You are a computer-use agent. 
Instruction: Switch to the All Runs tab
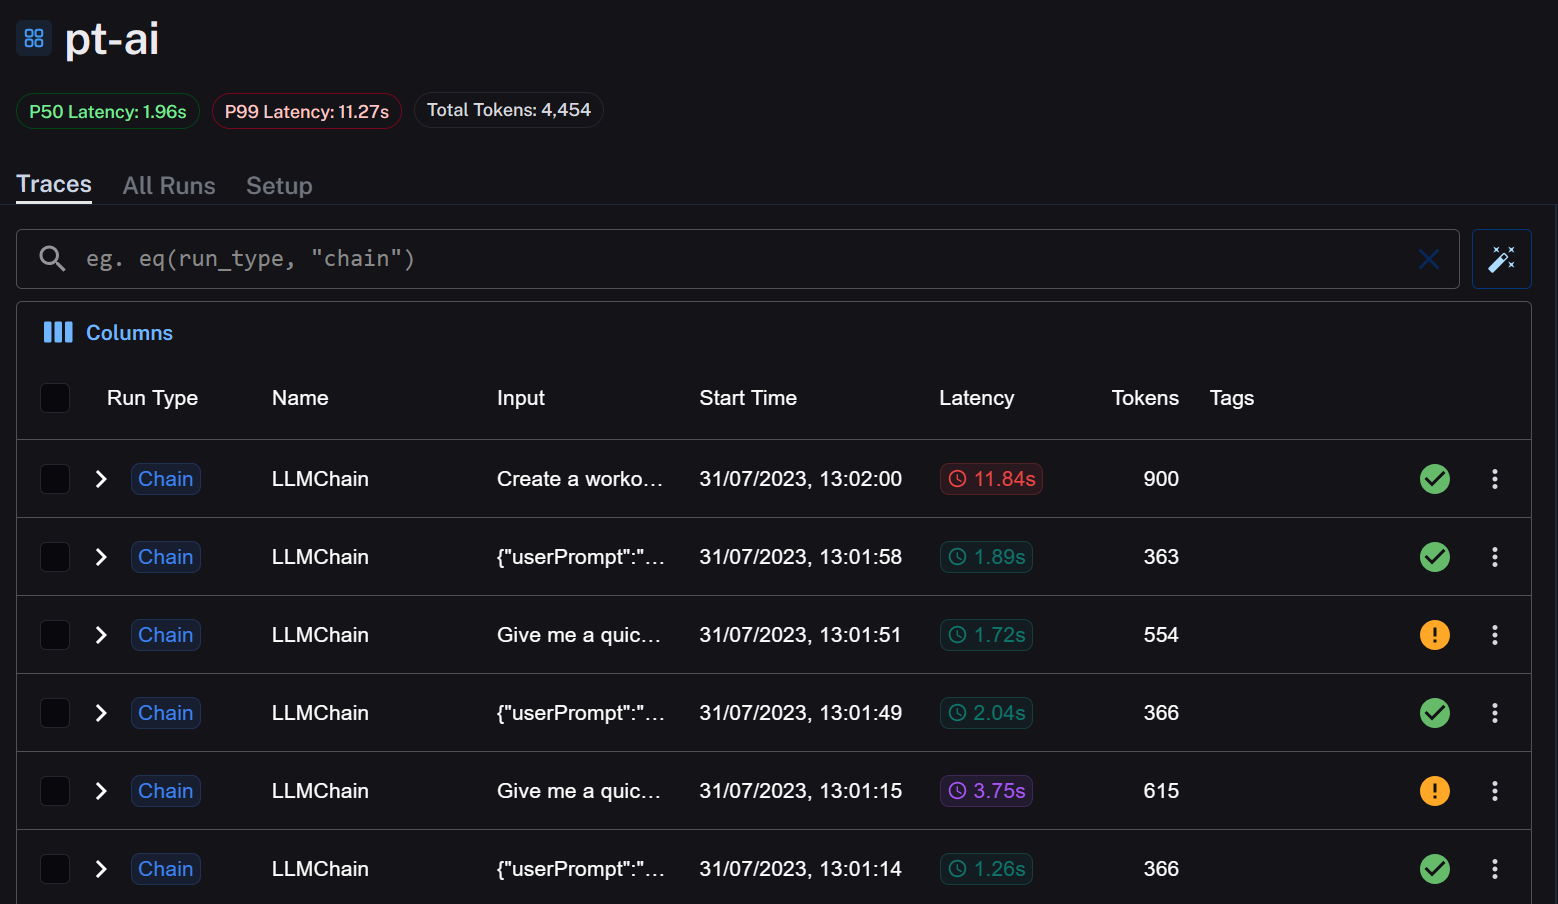tap(169, 186)
